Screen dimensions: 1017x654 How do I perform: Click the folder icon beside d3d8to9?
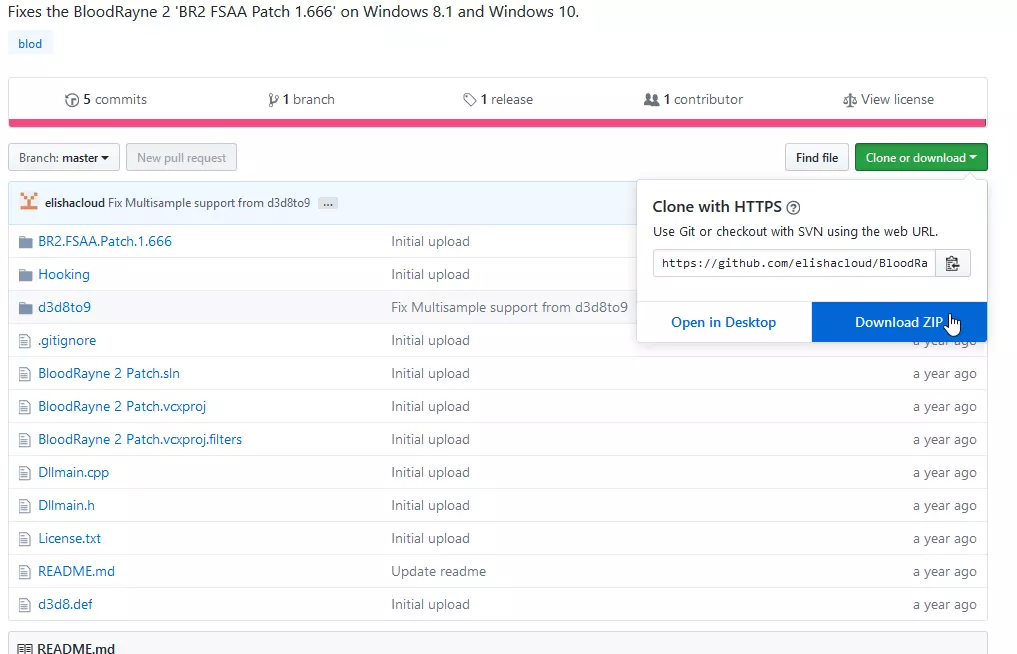(25, 308)
